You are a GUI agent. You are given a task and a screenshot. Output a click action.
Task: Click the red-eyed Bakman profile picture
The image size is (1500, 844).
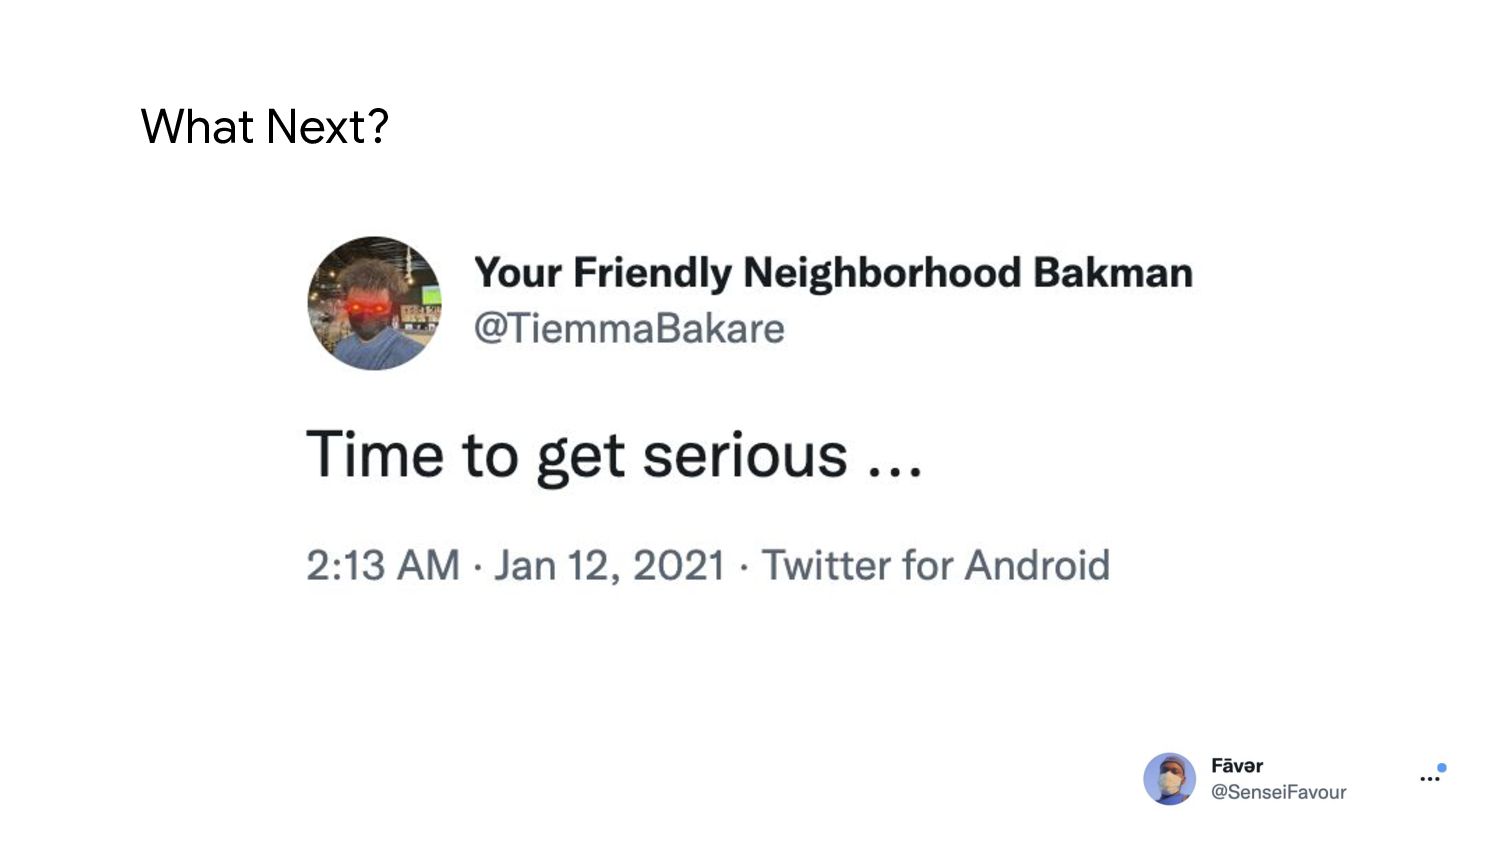(374, 303)
